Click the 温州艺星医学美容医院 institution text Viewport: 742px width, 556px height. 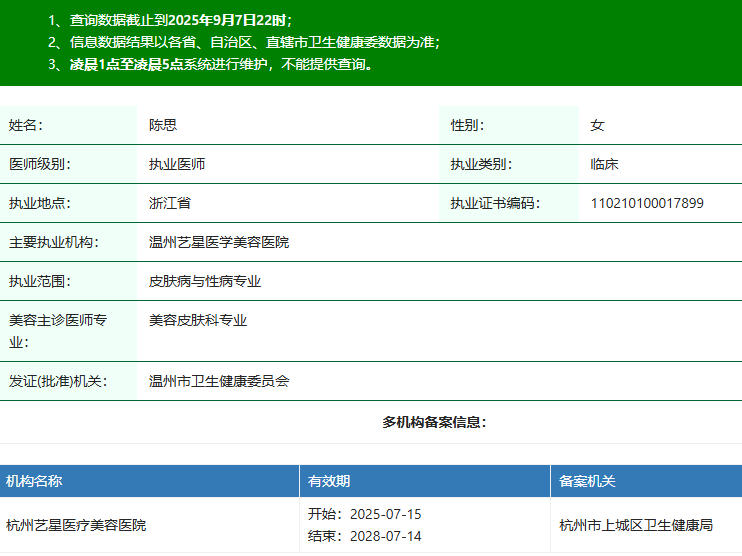tap(219, 242)
